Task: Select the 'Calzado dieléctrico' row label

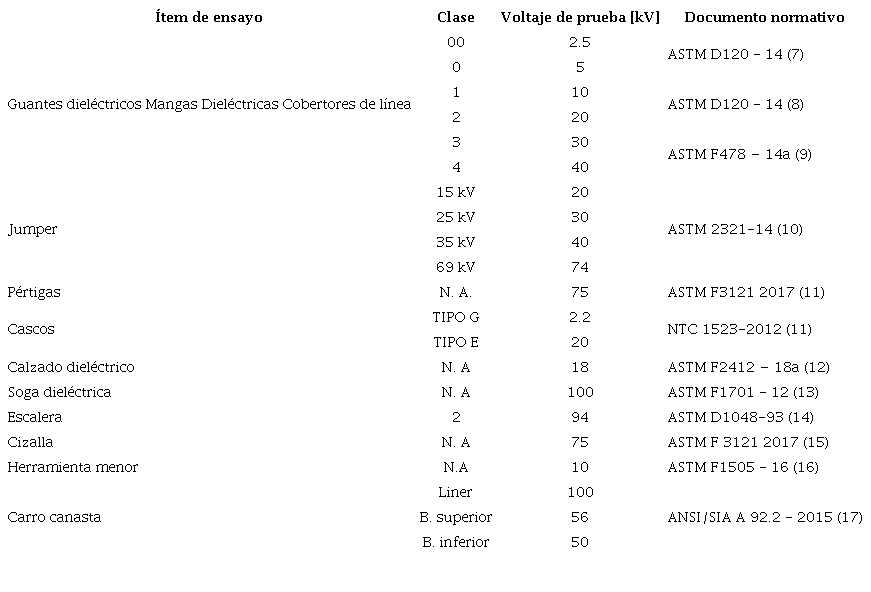Action: [x=71, y=367]
